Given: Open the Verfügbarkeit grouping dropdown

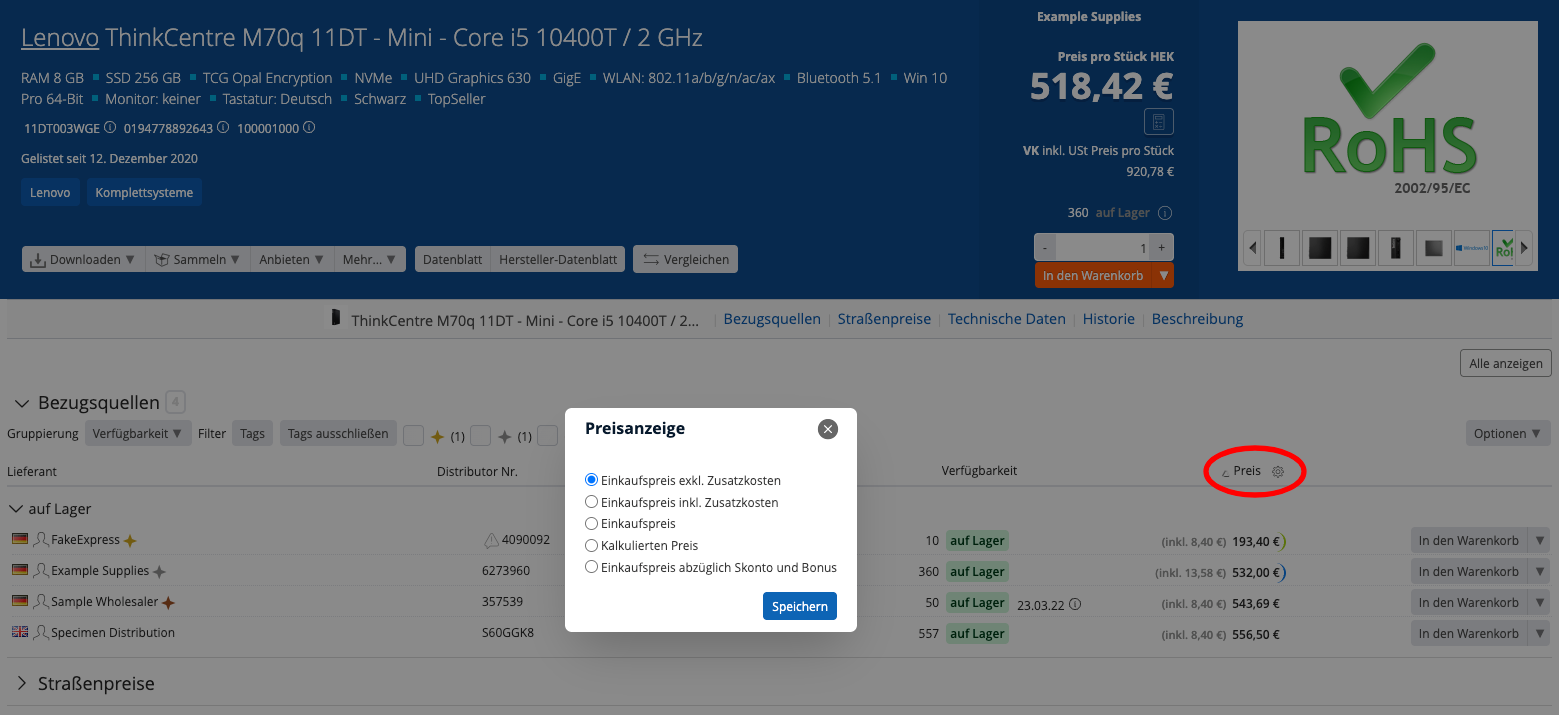Looking at the screenshot, I should pos(137,434).
